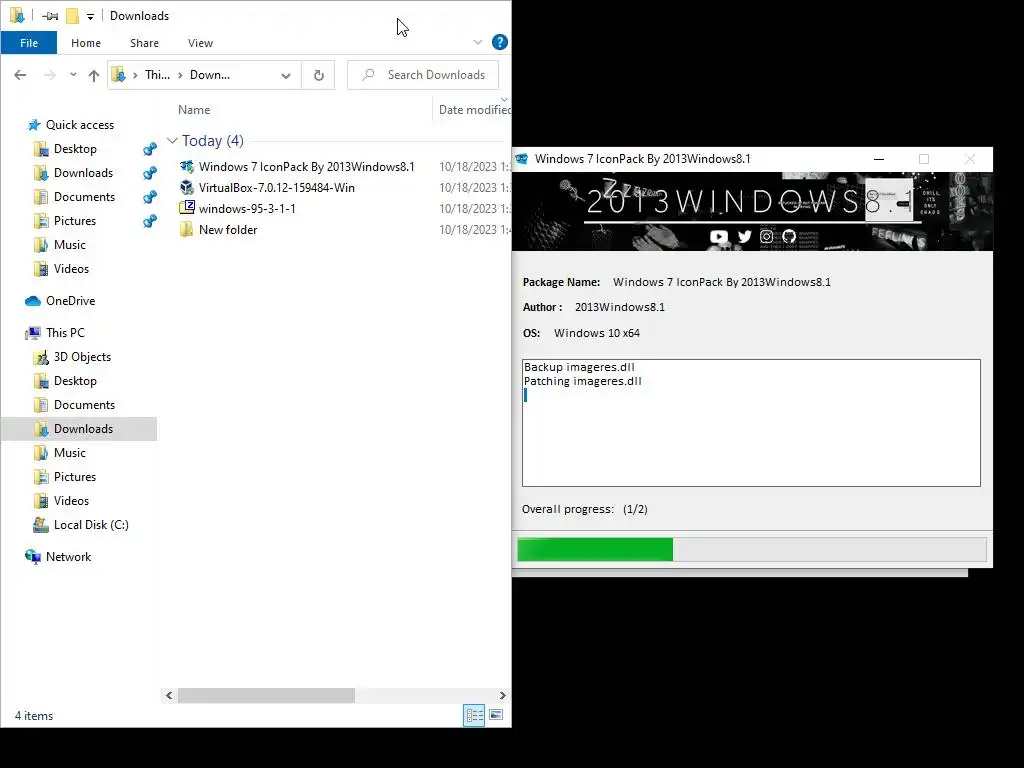
Task: Click the blue Help question mark icon
Action: [500, 42]
